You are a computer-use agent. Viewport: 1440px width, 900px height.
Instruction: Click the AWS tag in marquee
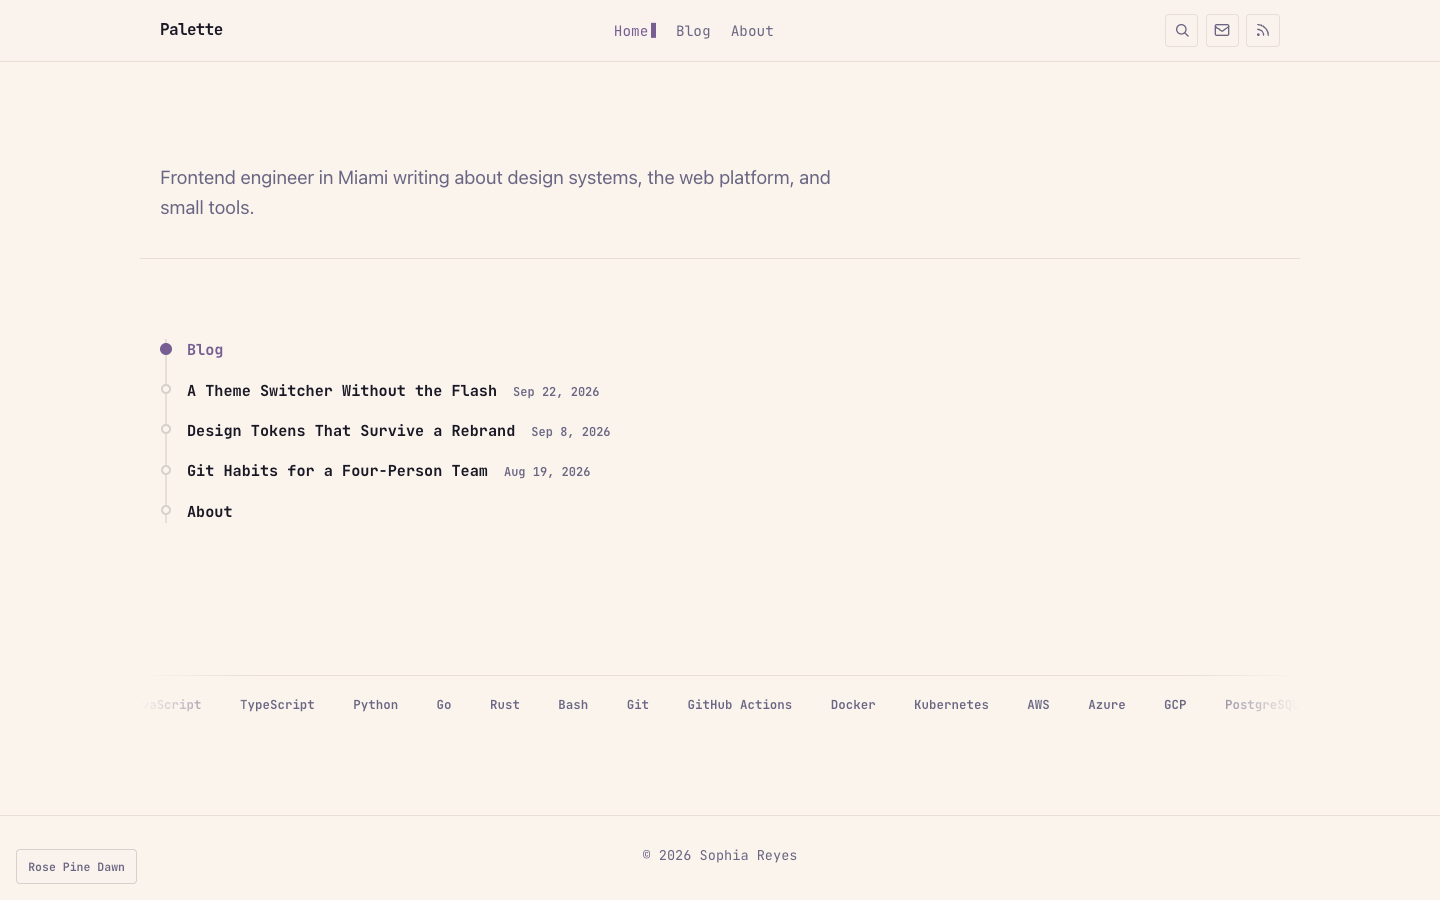click(1038, 705)
